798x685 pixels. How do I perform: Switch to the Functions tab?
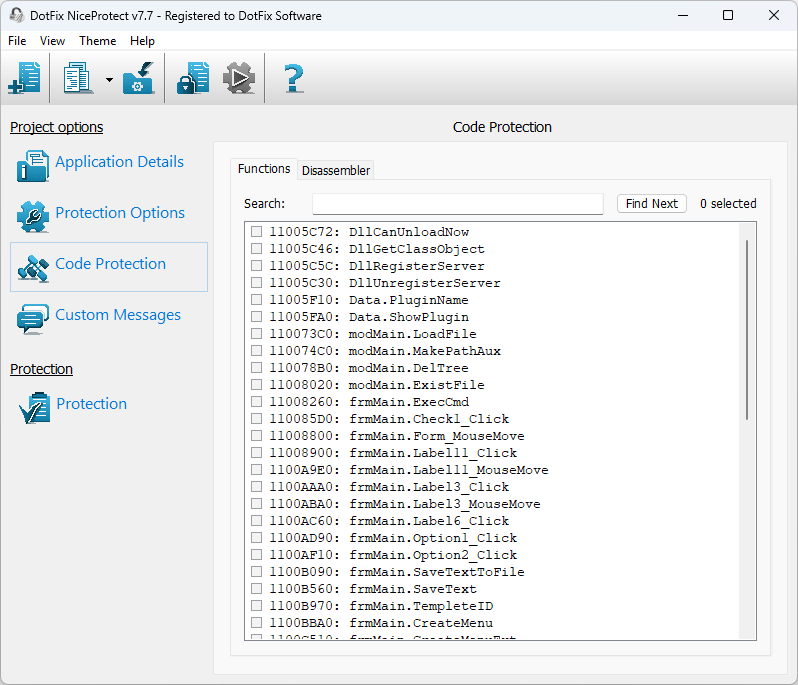coord(264,169)
